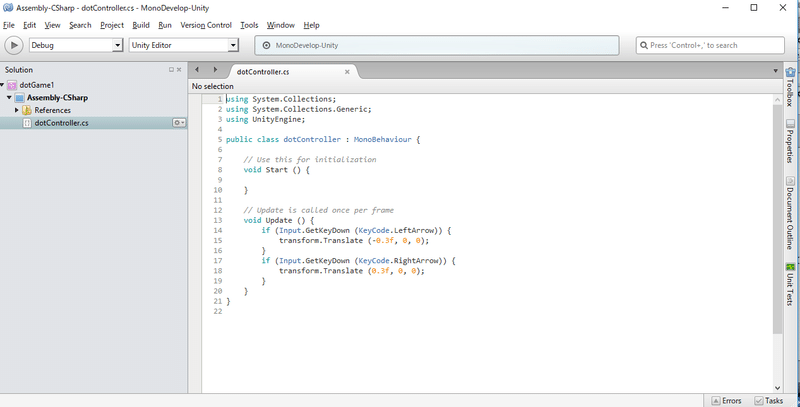
Task: Open the Unit Tests side pad
Action: point(790,284)
